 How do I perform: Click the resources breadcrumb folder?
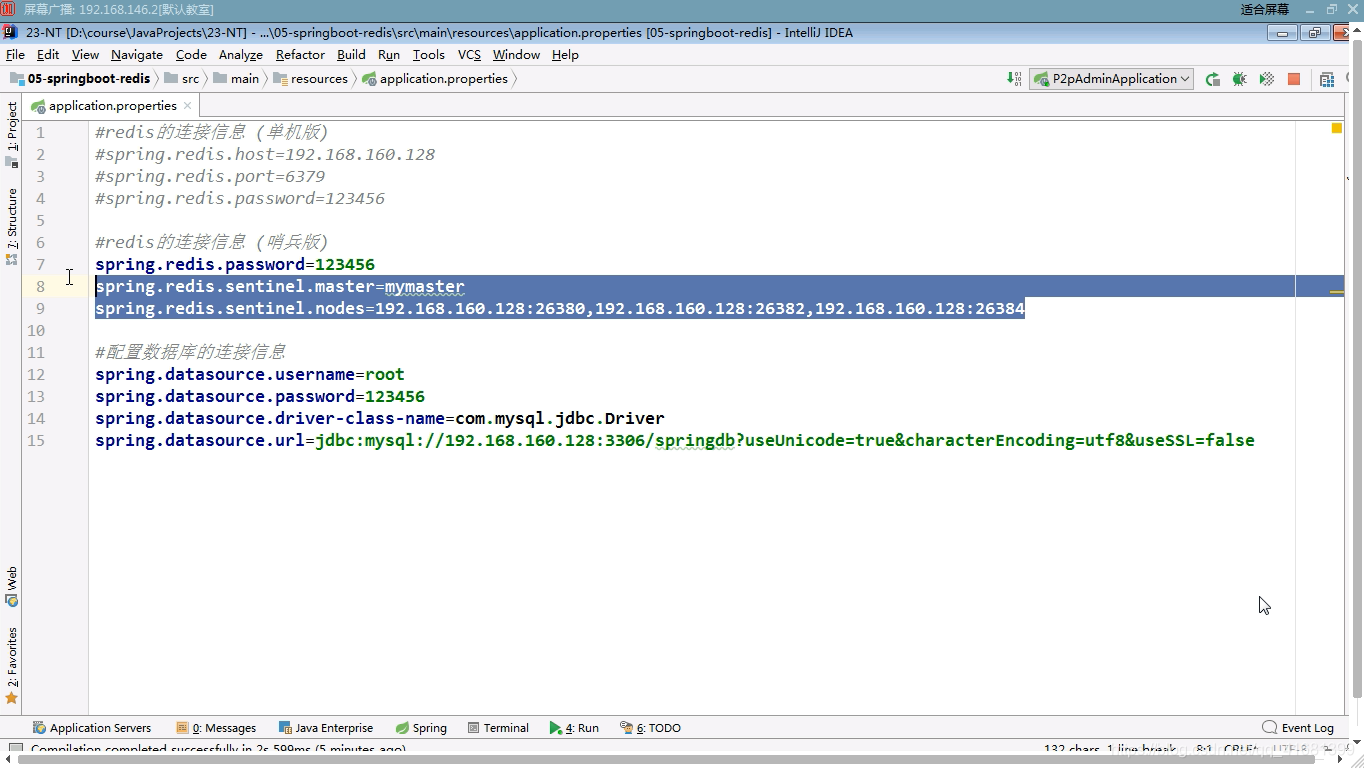tap(311, 79)
